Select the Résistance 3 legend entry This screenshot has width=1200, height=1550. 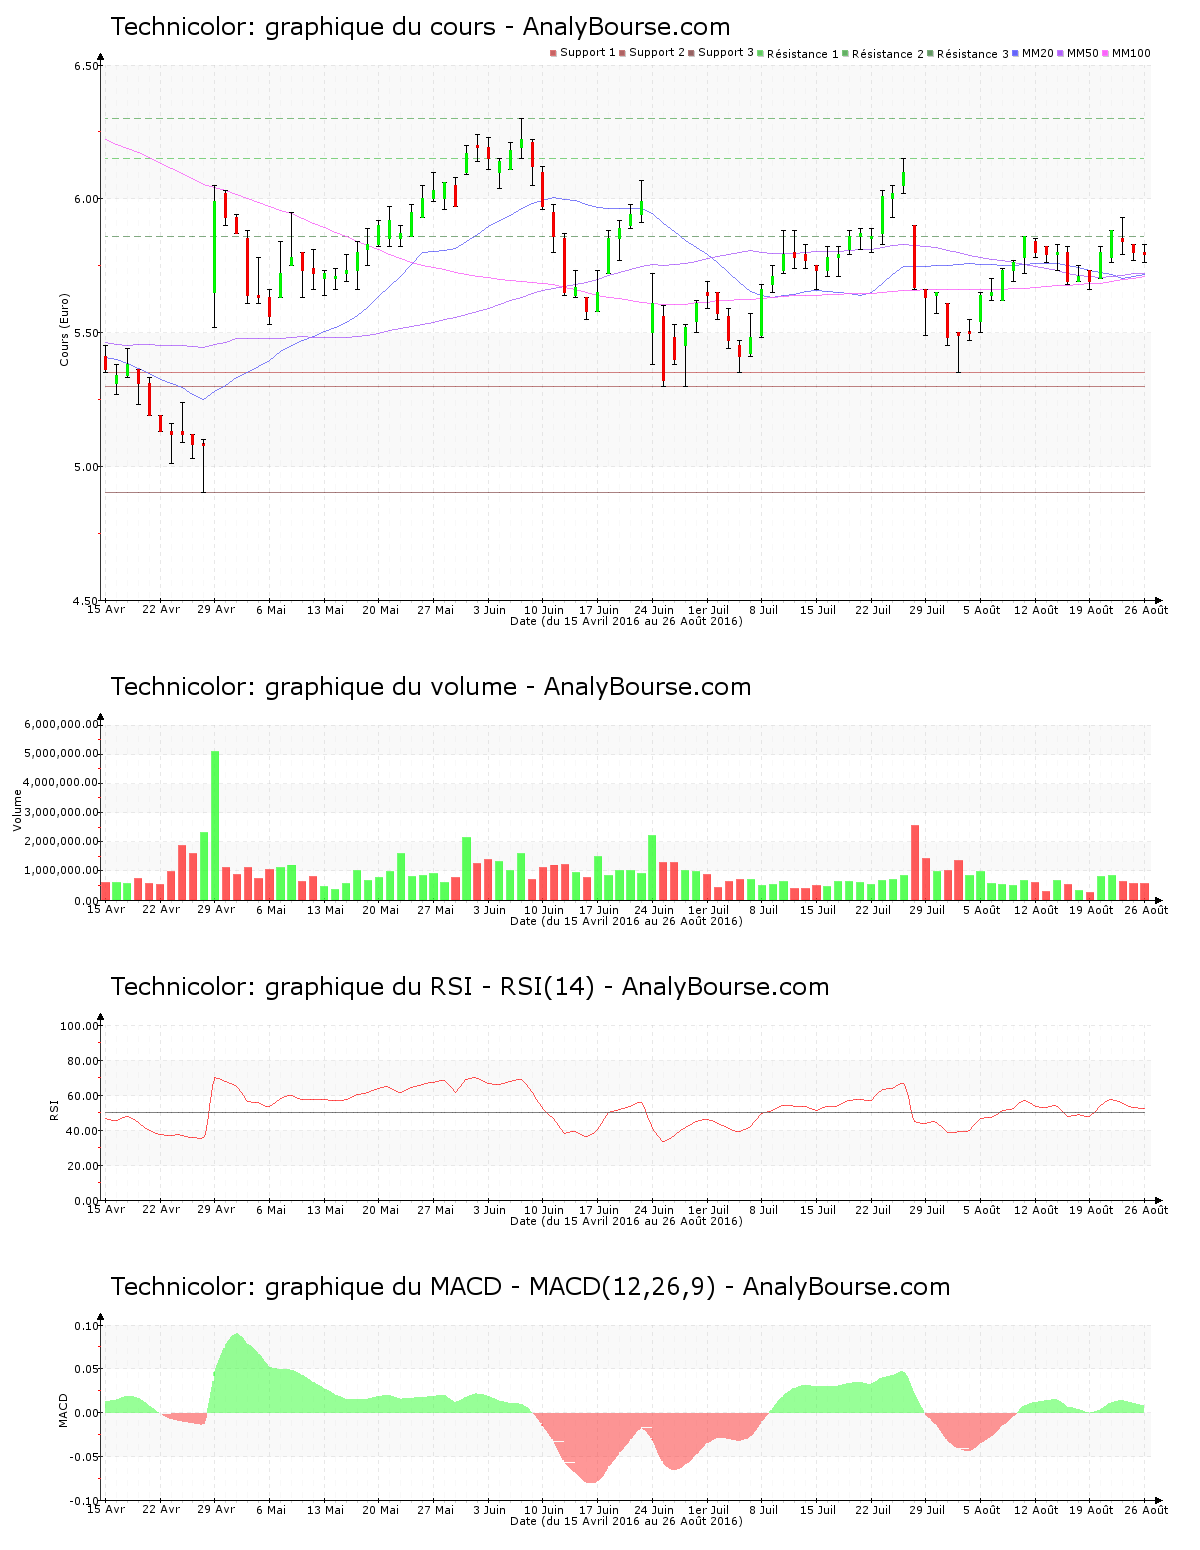click(x=972, y=54)
